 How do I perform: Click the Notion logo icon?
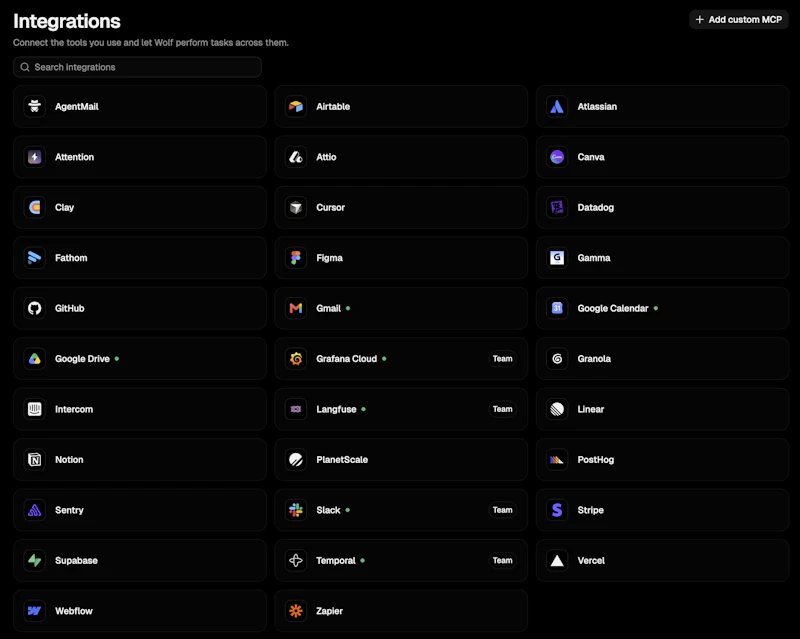[x=35, y=459]
